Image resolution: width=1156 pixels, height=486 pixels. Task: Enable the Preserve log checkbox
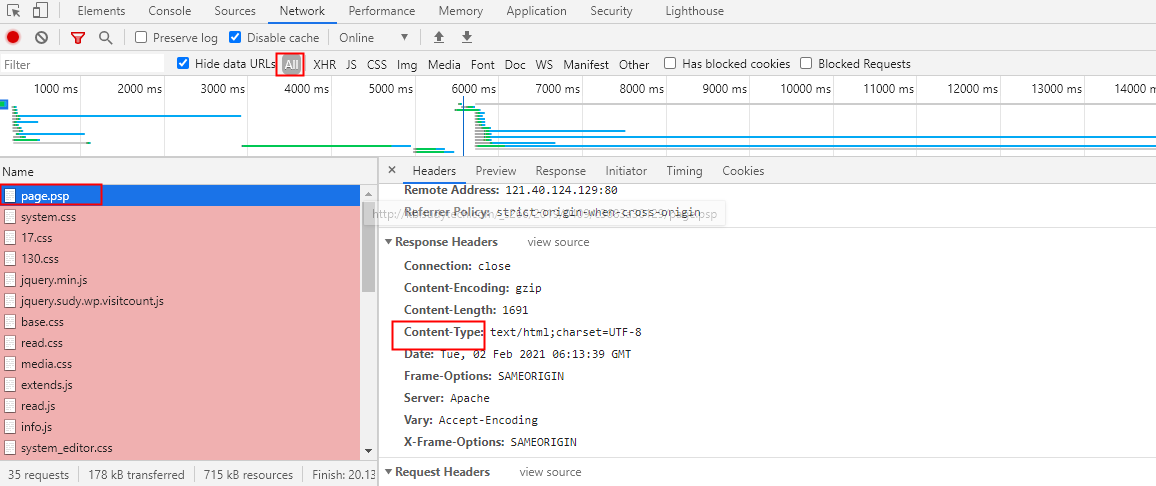[x=141, y=38]
